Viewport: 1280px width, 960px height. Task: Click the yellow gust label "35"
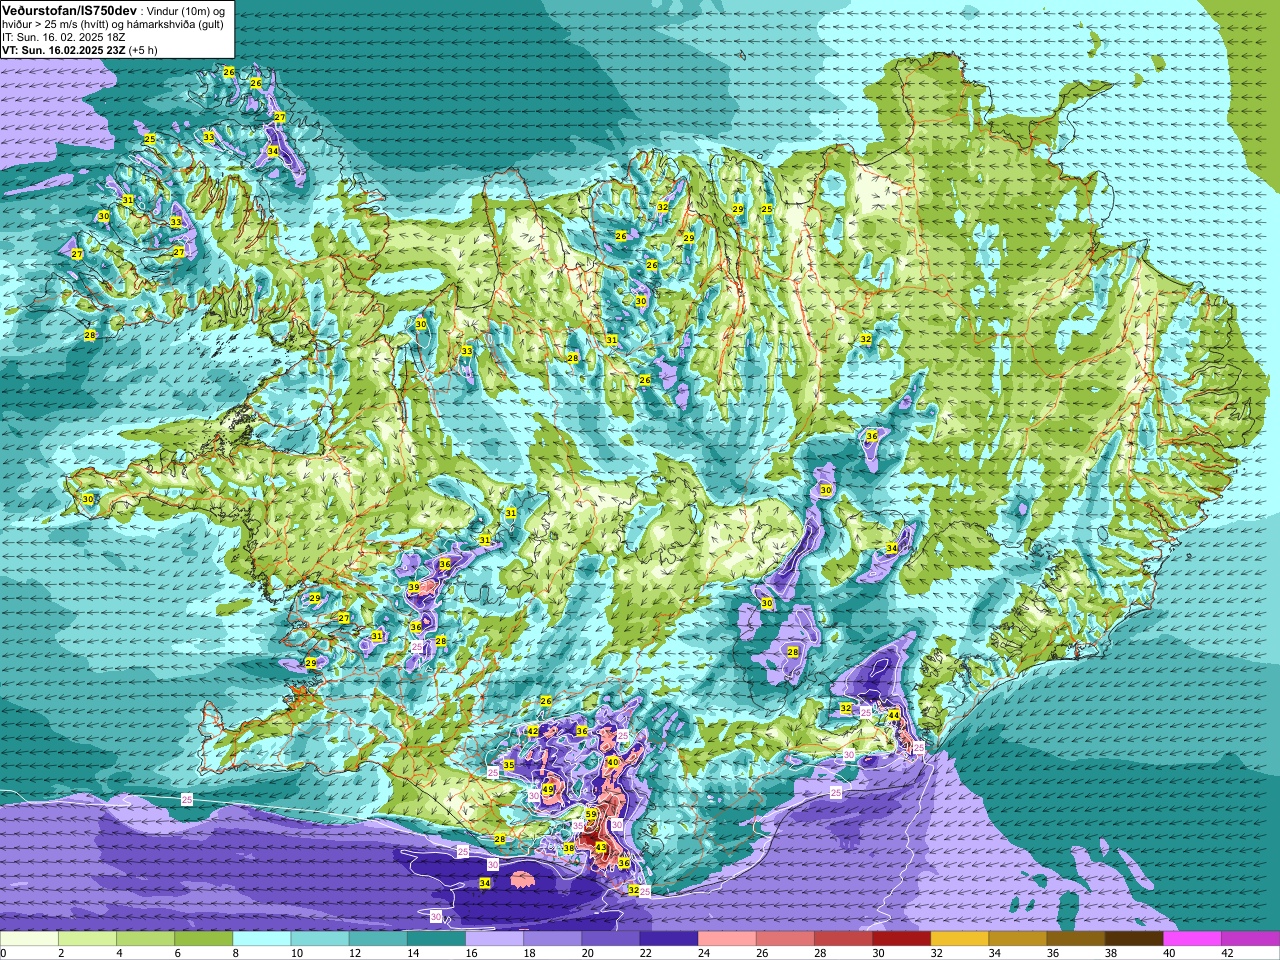(x=509, y=765)
